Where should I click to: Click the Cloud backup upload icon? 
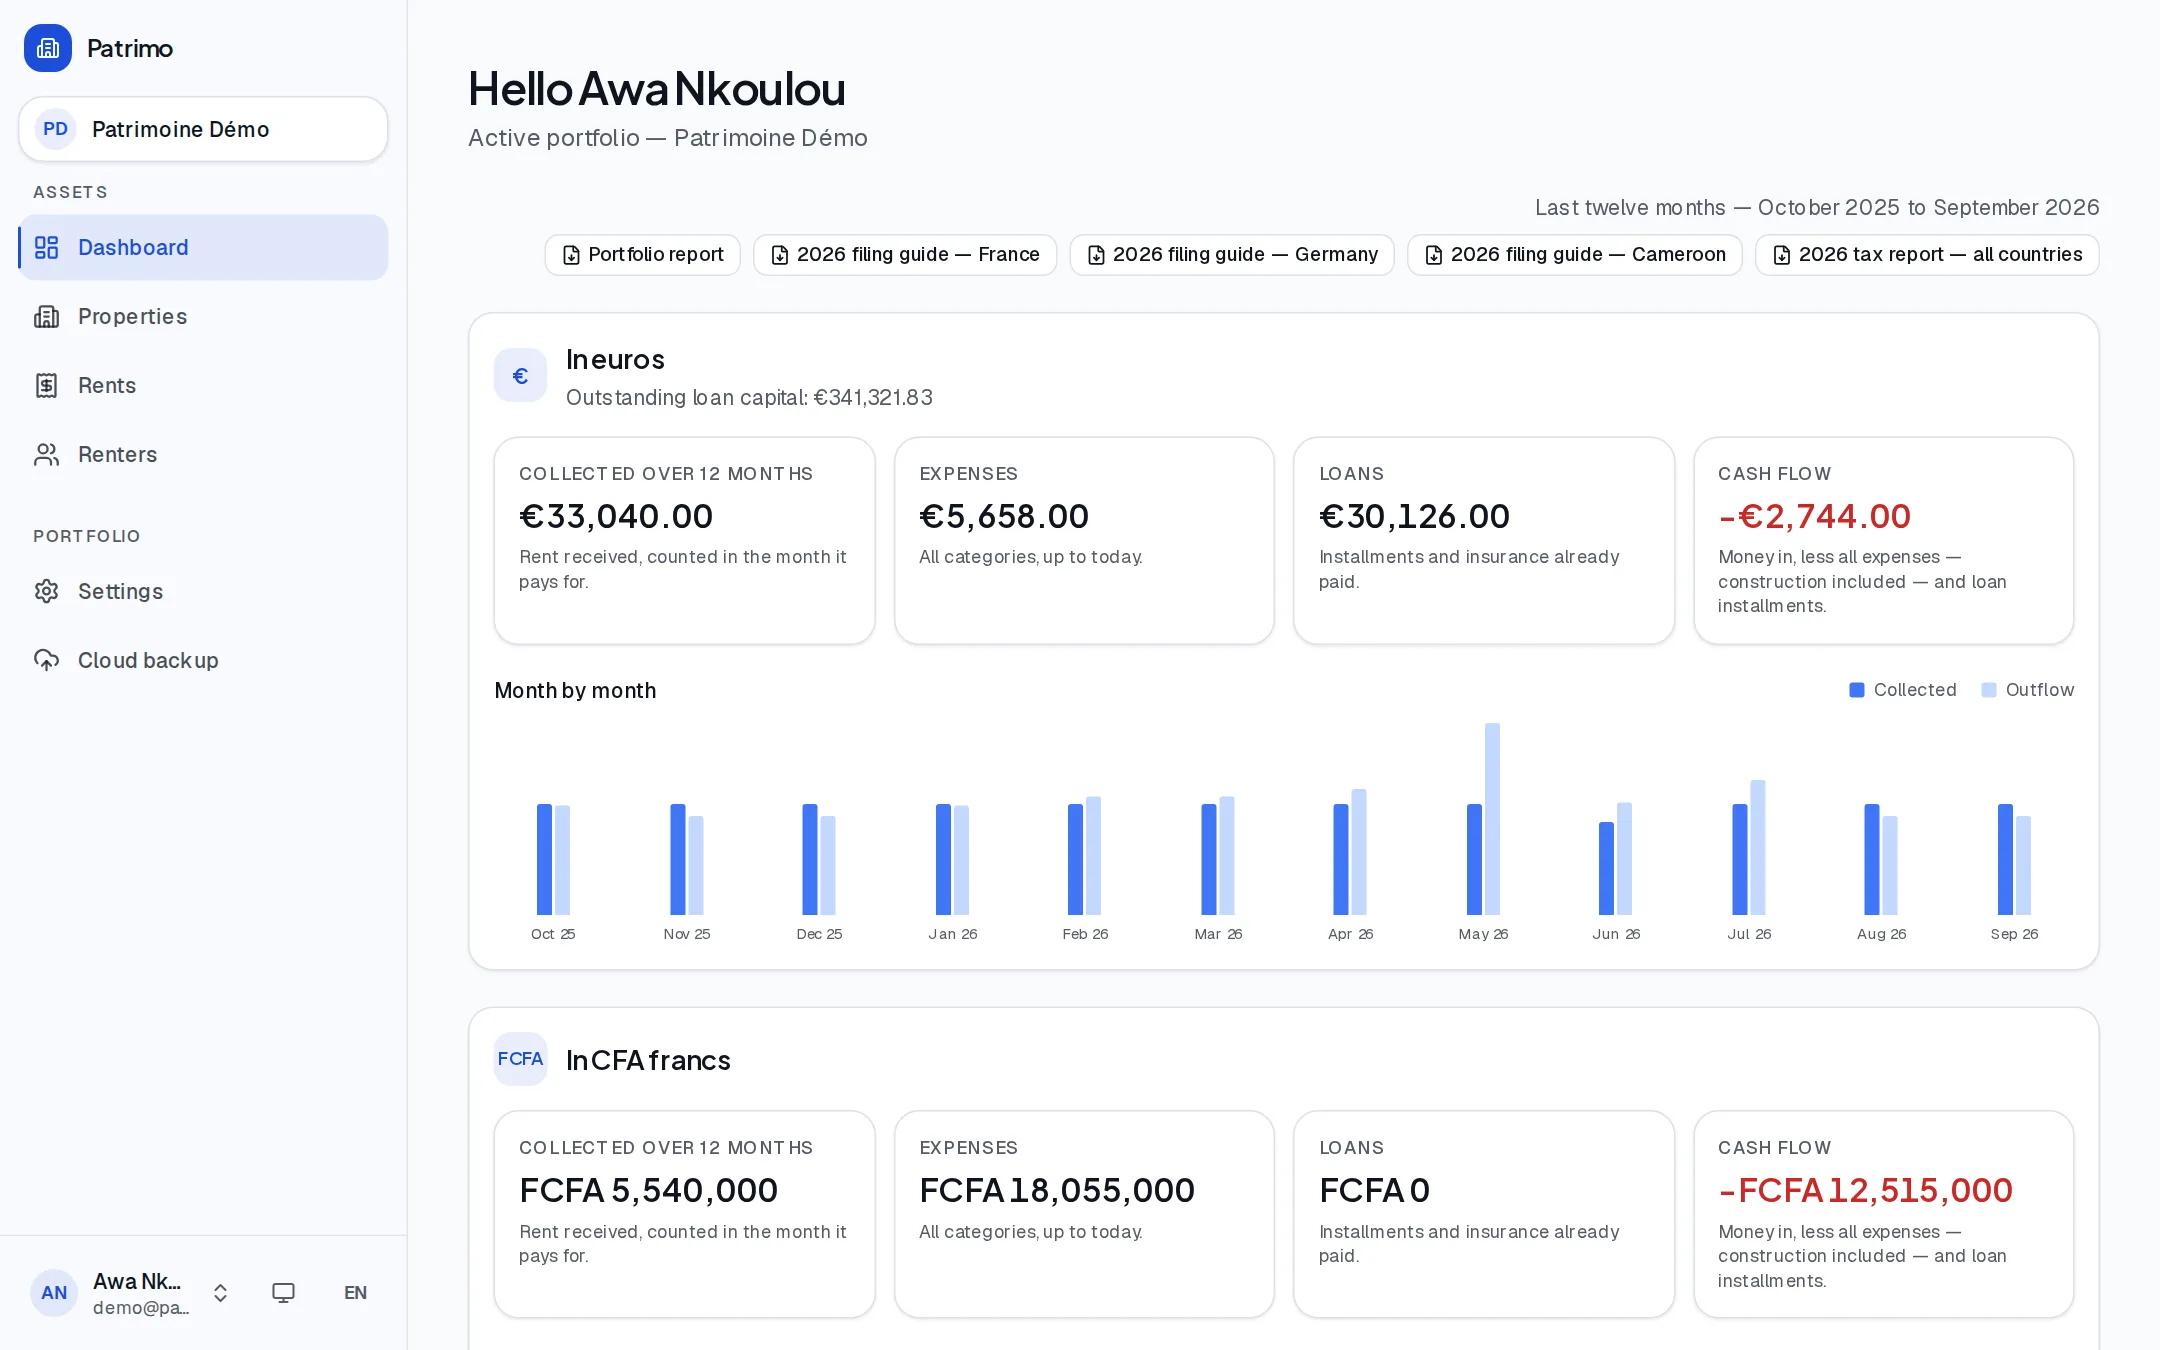point(46,660)
